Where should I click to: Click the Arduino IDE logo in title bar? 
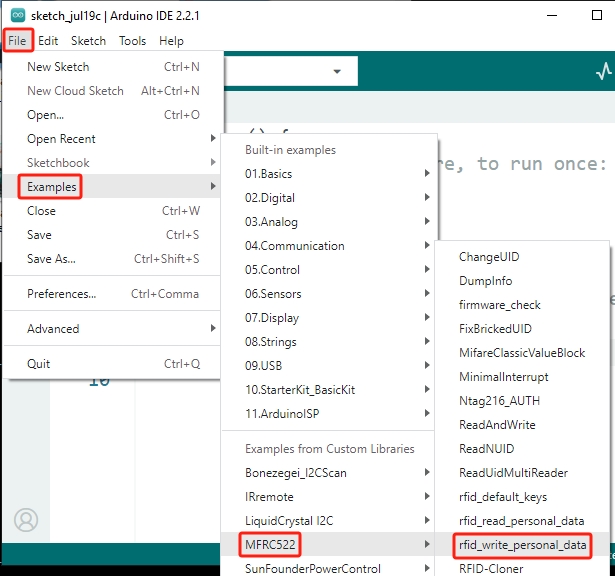click(18, 16)
